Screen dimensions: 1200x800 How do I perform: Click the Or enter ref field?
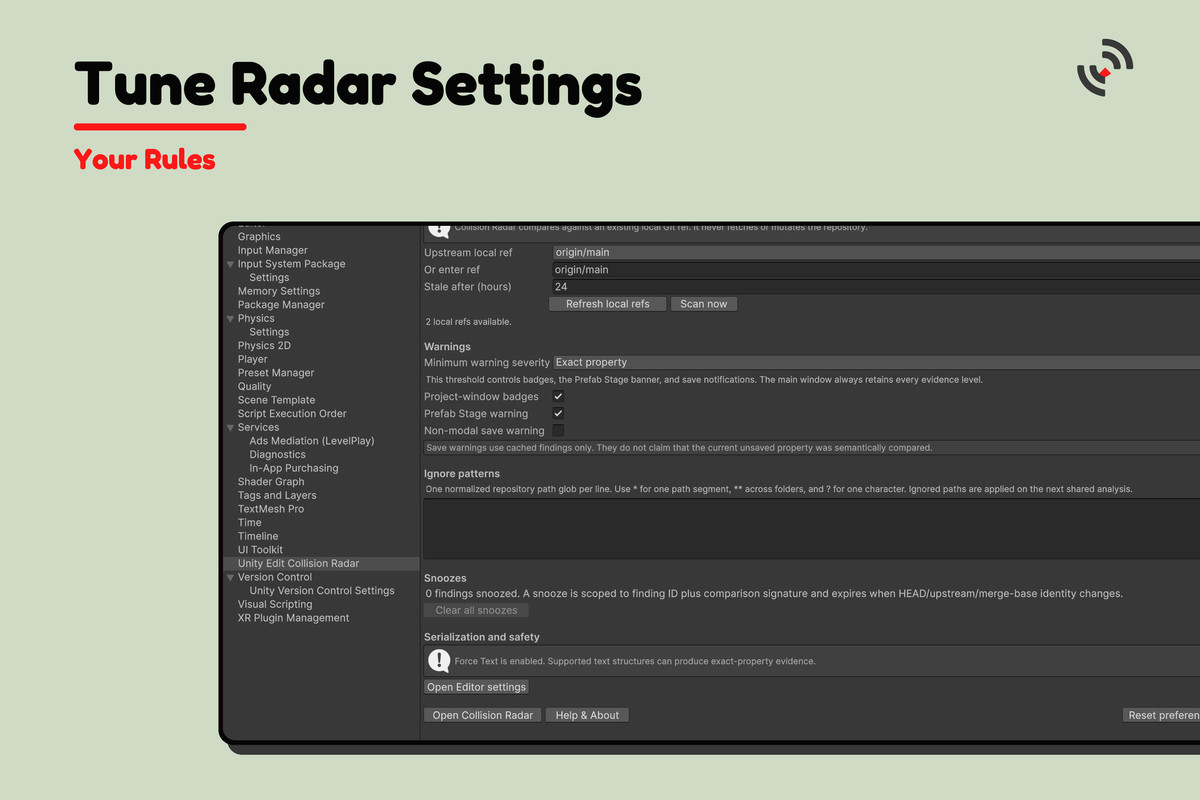(876, 270)
